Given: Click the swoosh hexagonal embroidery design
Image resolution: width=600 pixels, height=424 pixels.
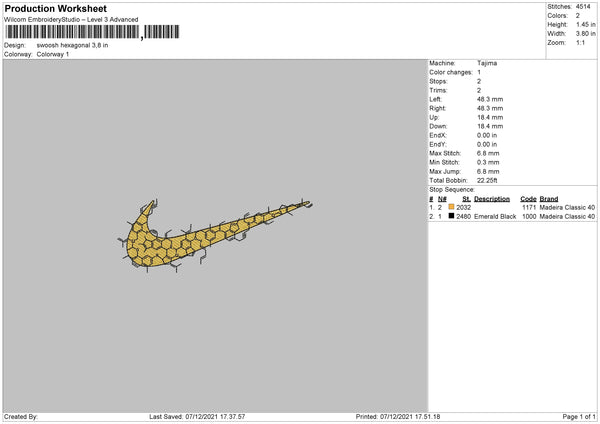Looking at the screenshot, I should tap(214, 236).
